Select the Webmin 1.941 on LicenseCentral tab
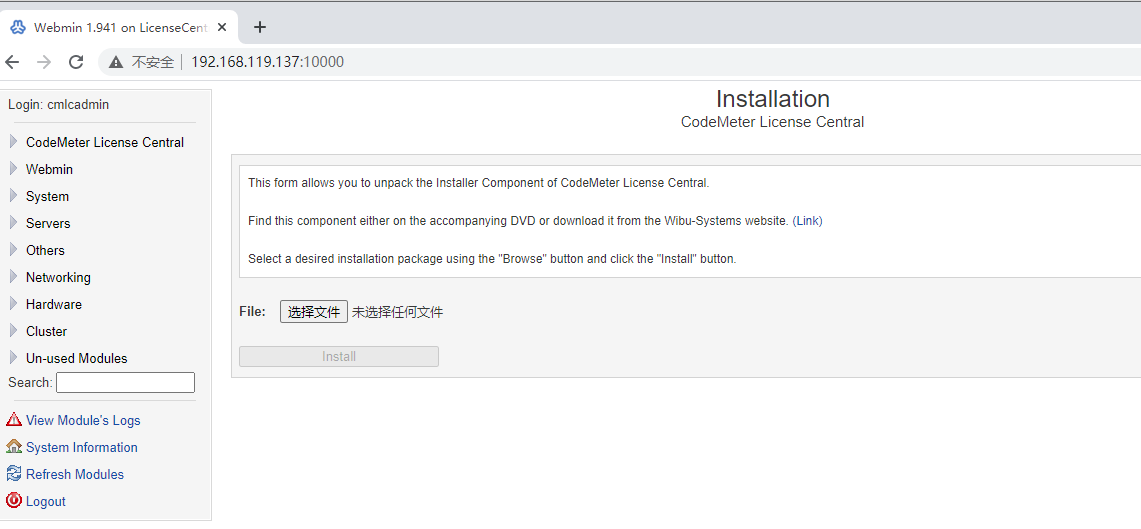 tap(120, 28)
